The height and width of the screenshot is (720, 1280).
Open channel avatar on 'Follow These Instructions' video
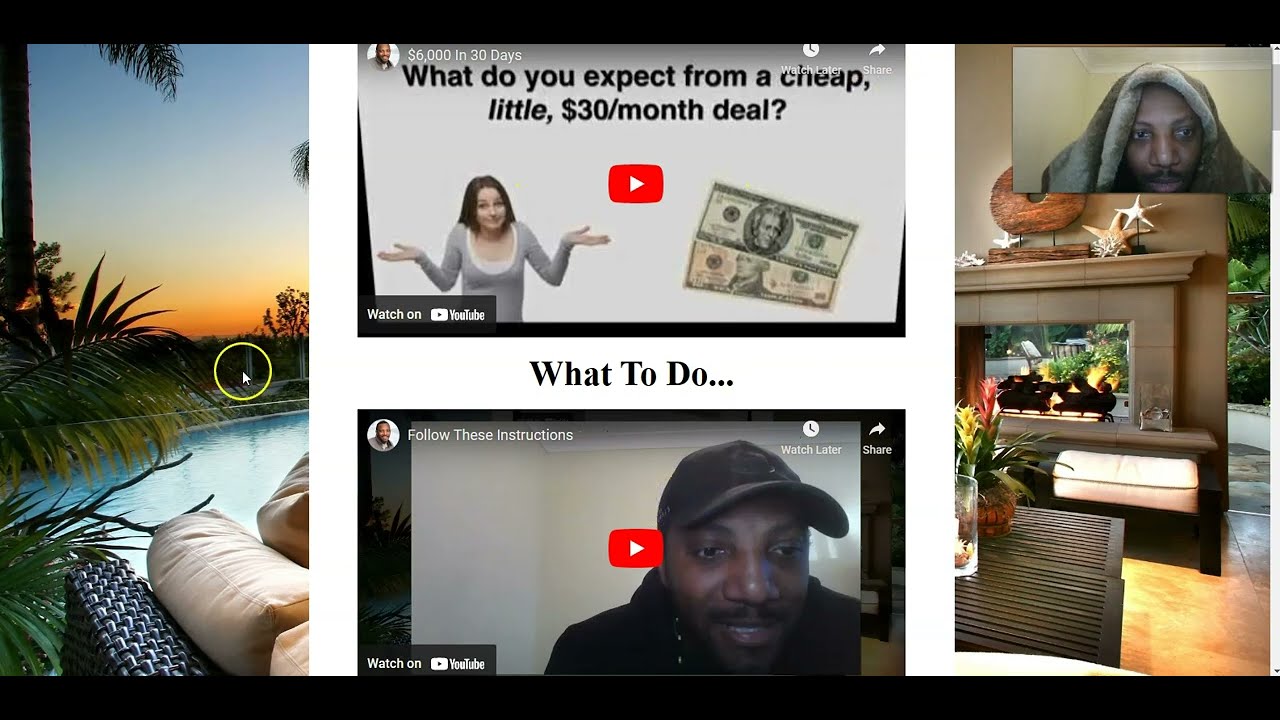point(383,435)
